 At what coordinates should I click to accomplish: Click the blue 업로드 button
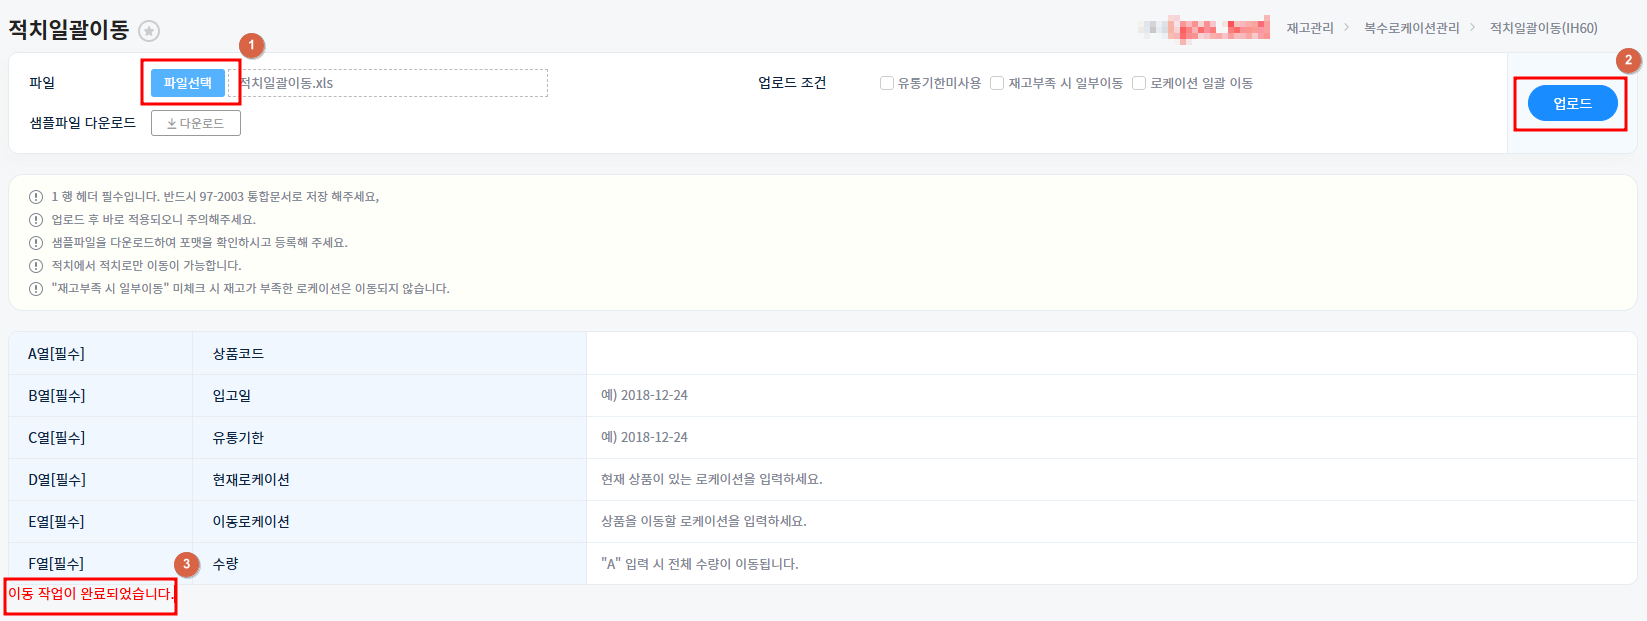point(1572,103)
